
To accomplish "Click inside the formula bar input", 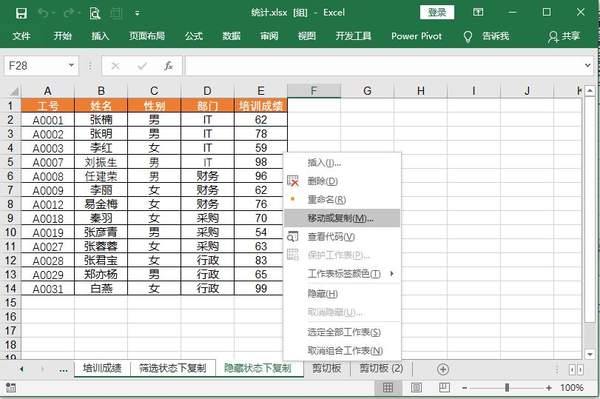I will (384, 66).
